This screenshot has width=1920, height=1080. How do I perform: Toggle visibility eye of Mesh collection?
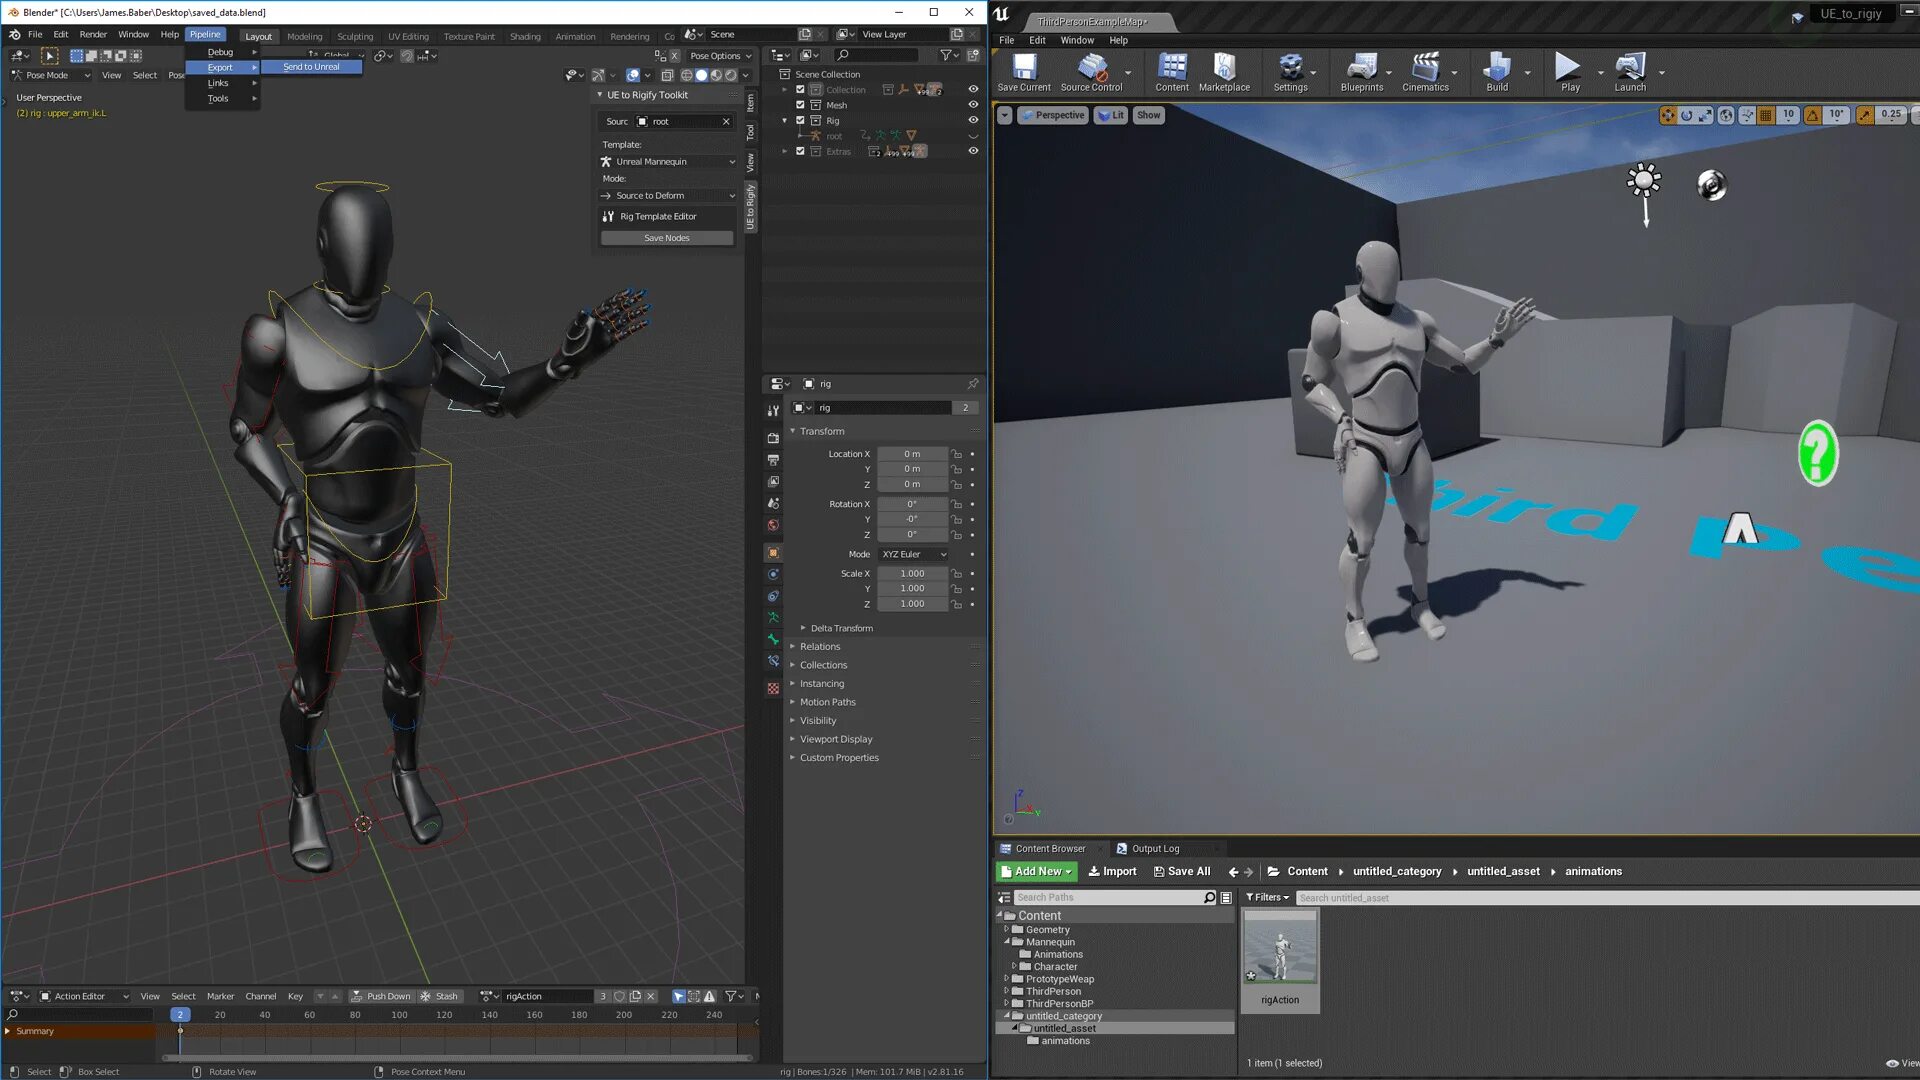tap(973, 105)
